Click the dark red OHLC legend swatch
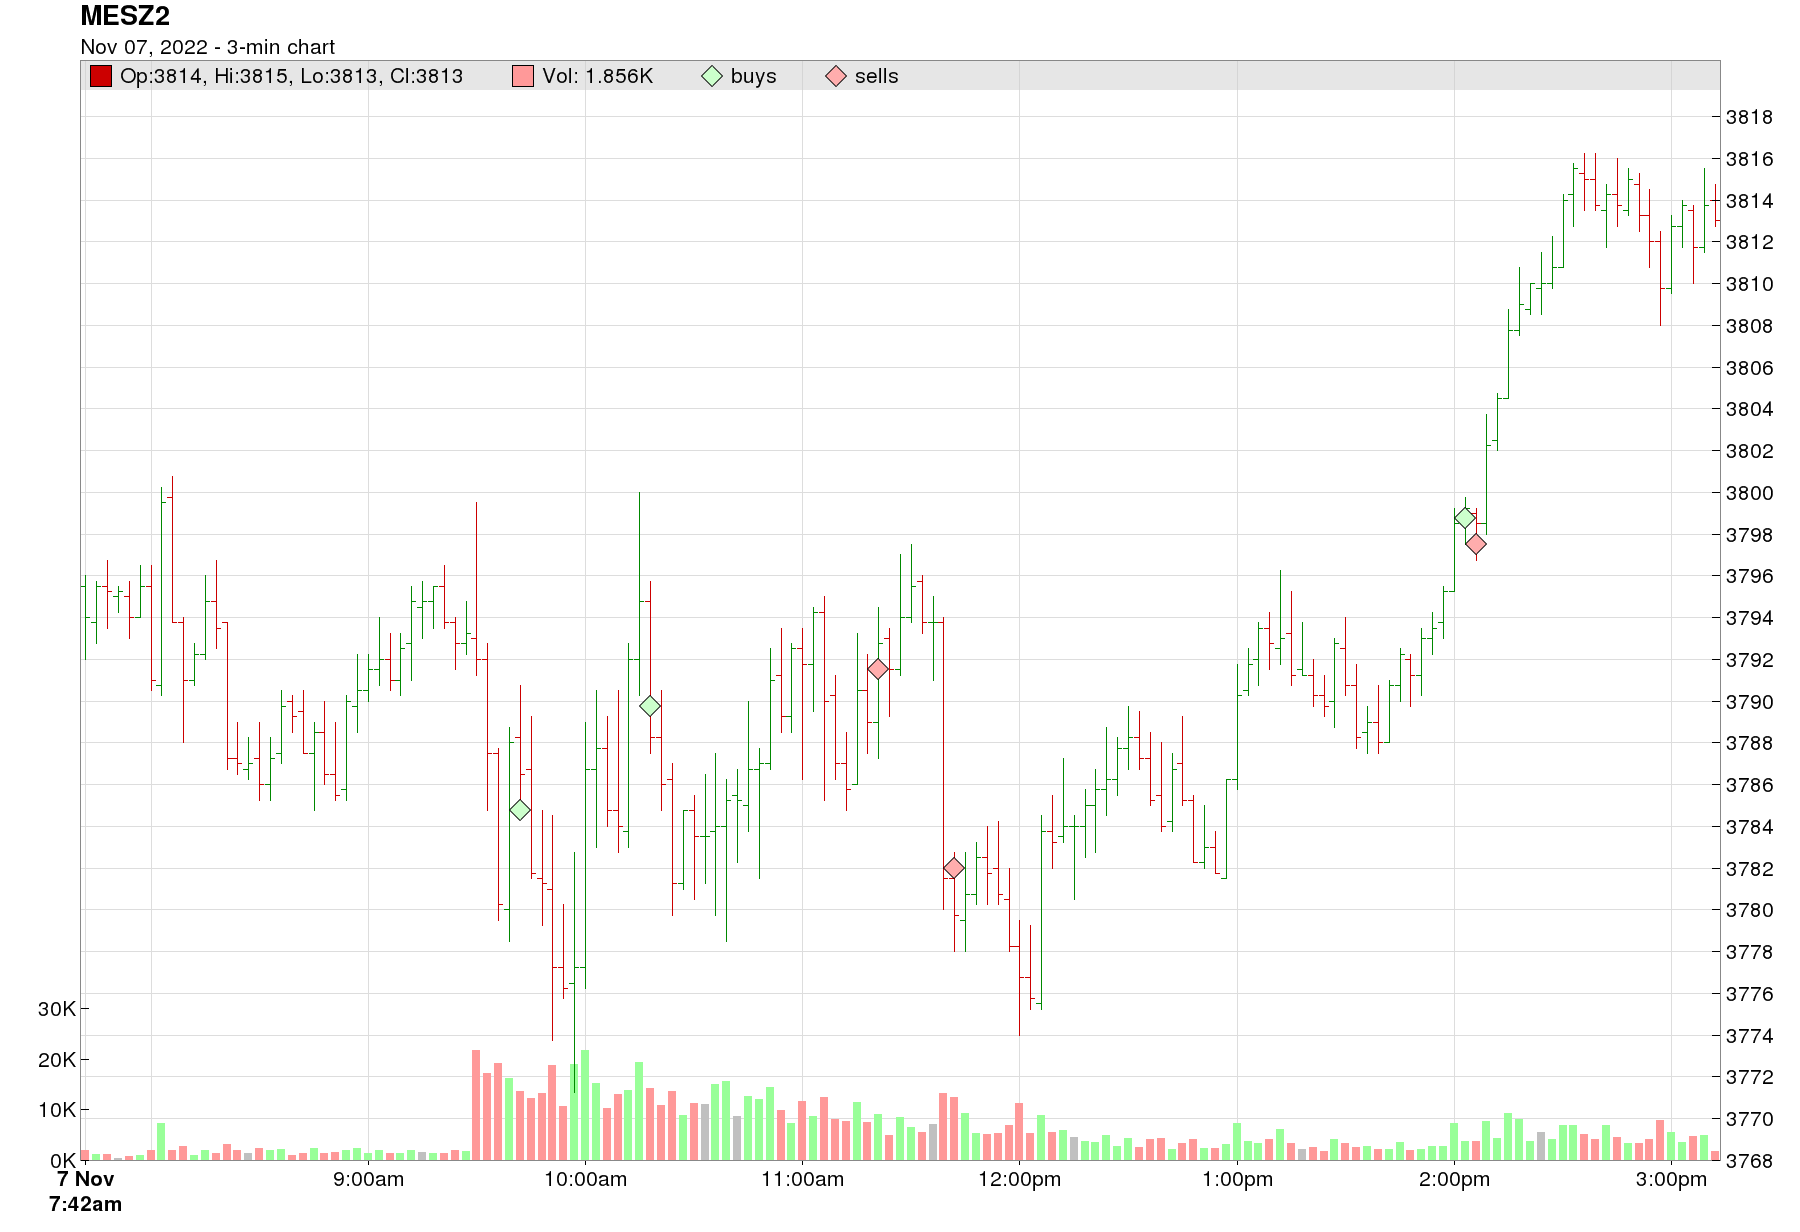Viewport: 1800px width, 1232px height. click(100, 76)
